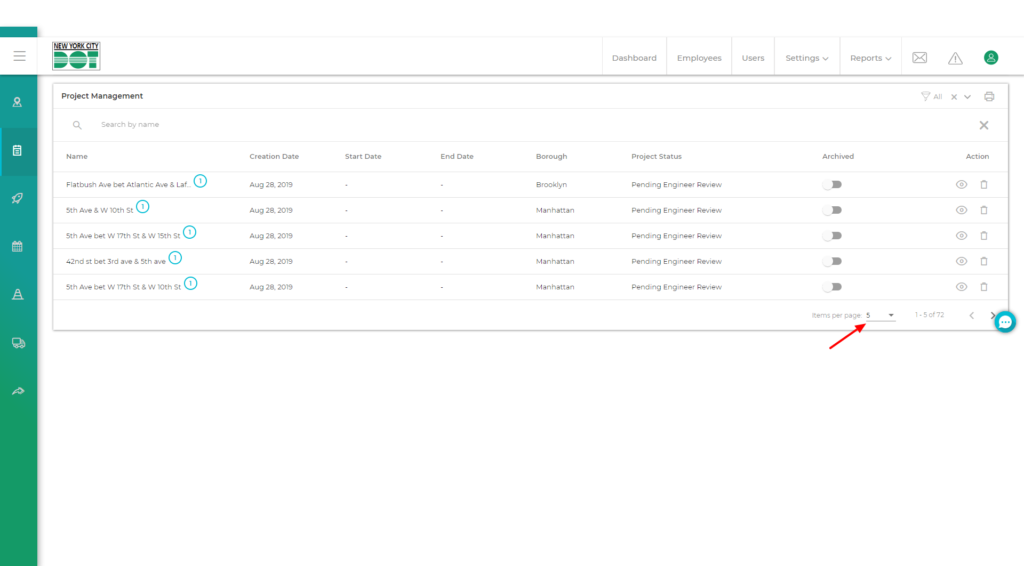Open the live chat bubble
The image size is (1024, 566).
1005,322
